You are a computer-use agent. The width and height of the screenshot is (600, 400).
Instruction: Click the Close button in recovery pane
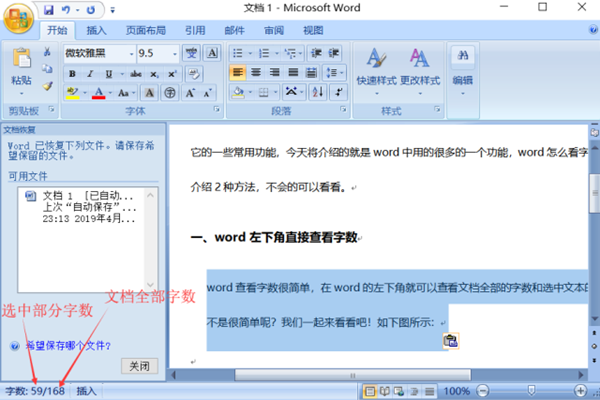142,365
